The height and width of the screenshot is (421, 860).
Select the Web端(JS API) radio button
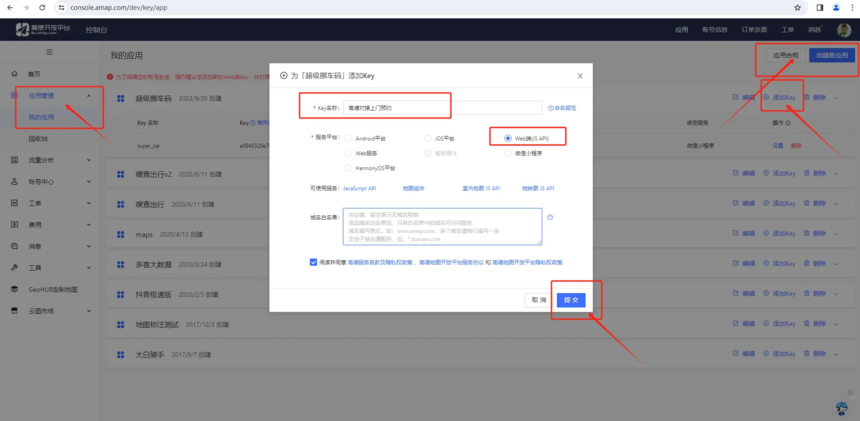[508, 138]
